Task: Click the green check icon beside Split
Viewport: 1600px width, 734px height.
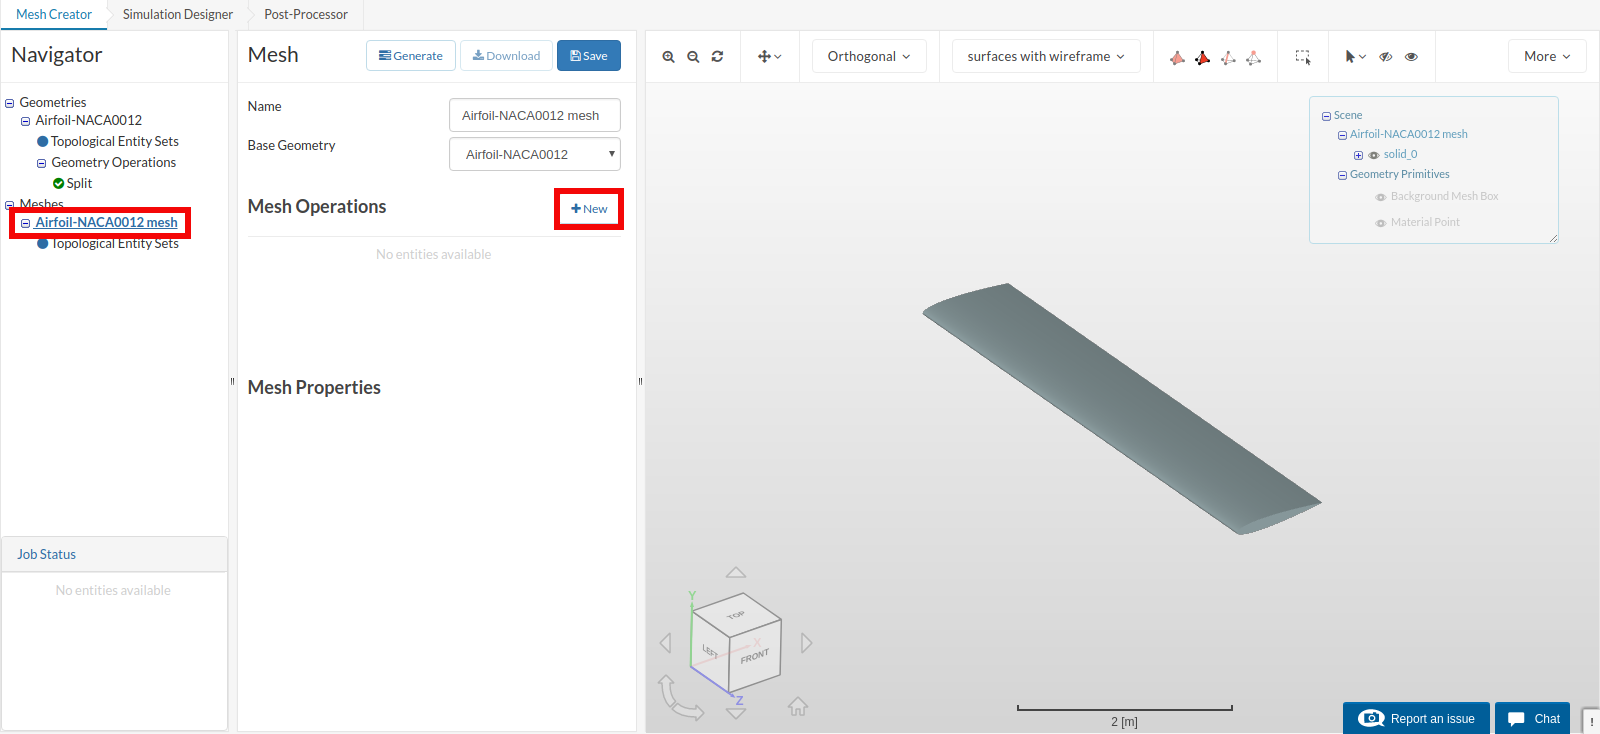Action: tap(58, 183)
